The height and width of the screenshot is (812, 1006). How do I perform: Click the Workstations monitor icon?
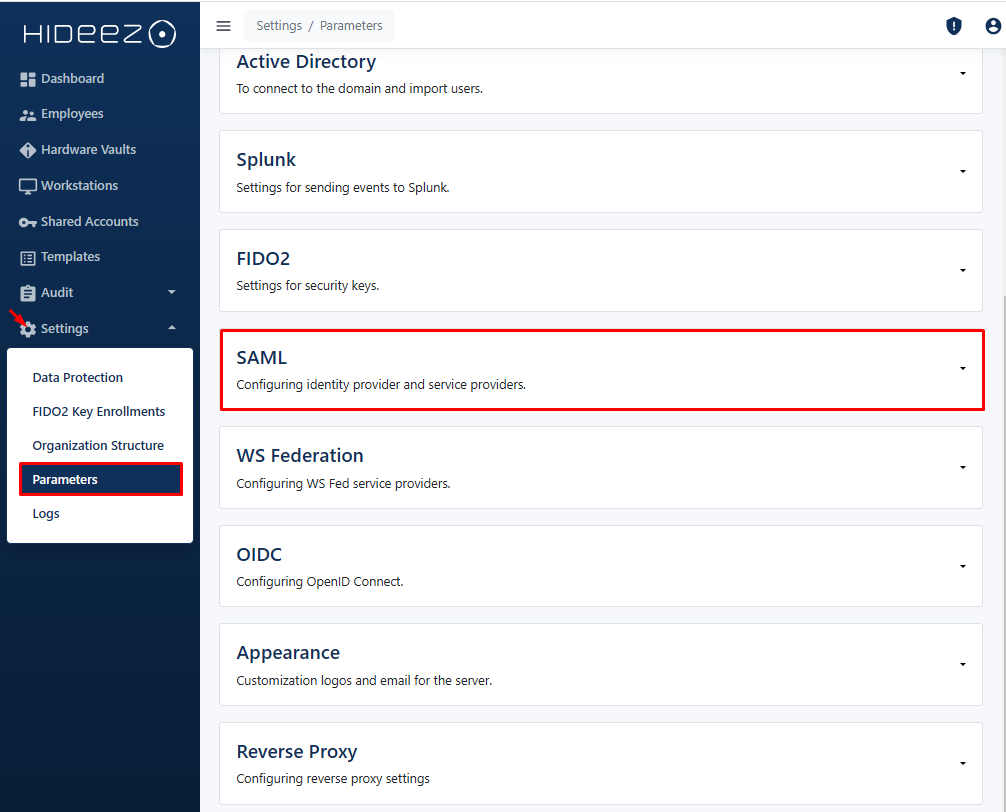tap(28, 186)
